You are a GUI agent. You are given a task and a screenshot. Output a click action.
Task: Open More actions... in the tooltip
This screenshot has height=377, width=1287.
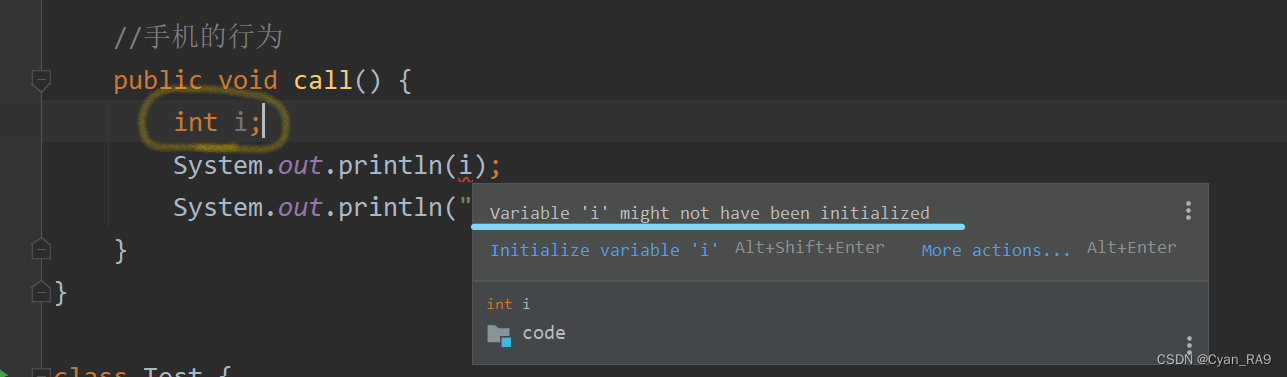996,250
